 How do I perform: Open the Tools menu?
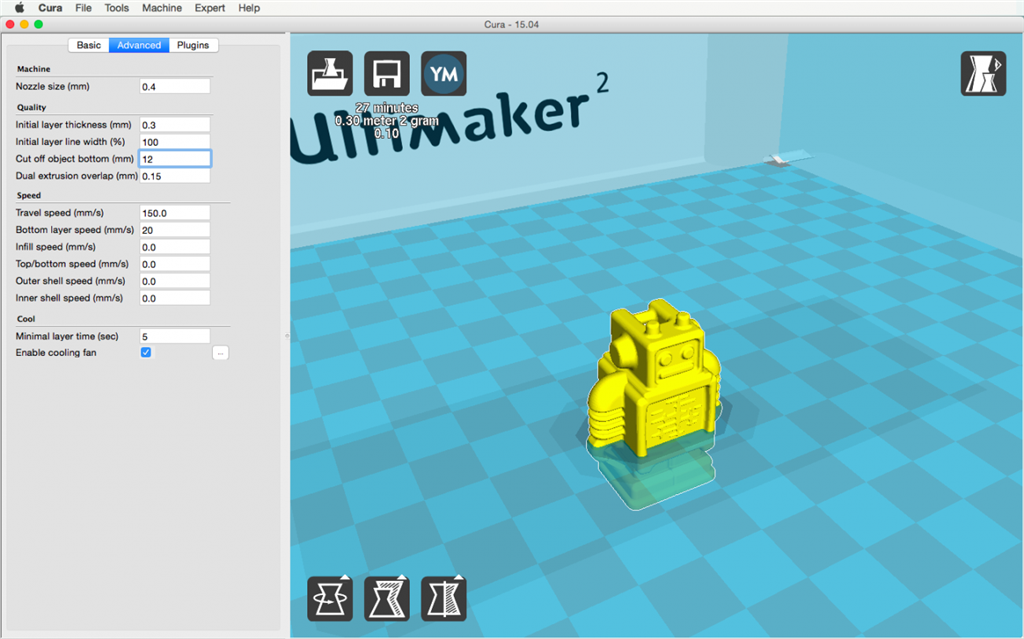pyautogui.click(x=117, y=8)
